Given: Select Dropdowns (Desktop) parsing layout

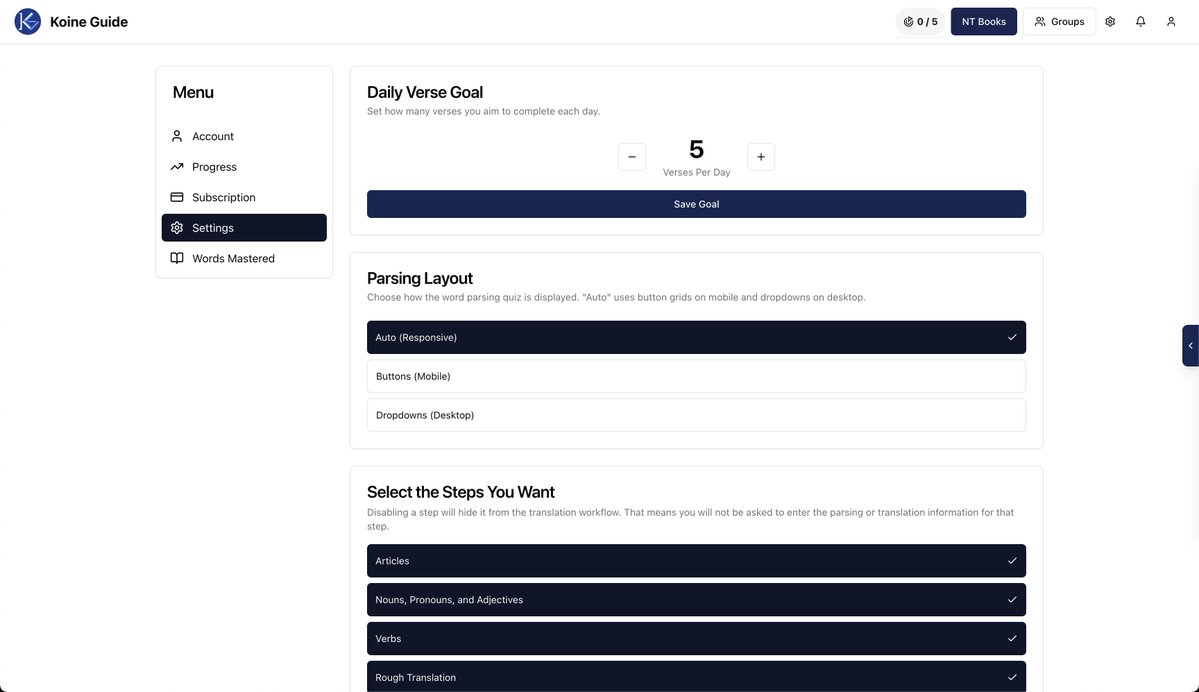Looking at the screenshot, I should (696, 415).
